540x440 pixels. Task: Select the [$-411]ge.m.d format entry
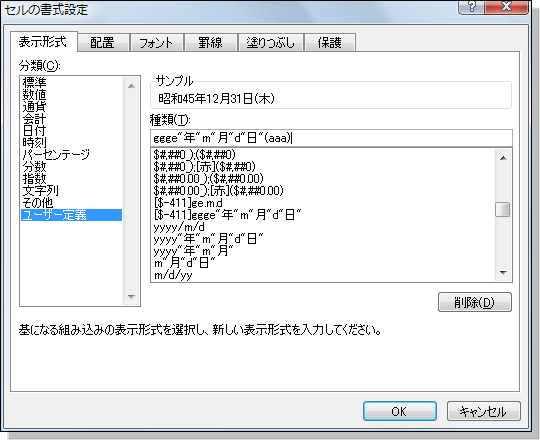click(x=188, y=203)
